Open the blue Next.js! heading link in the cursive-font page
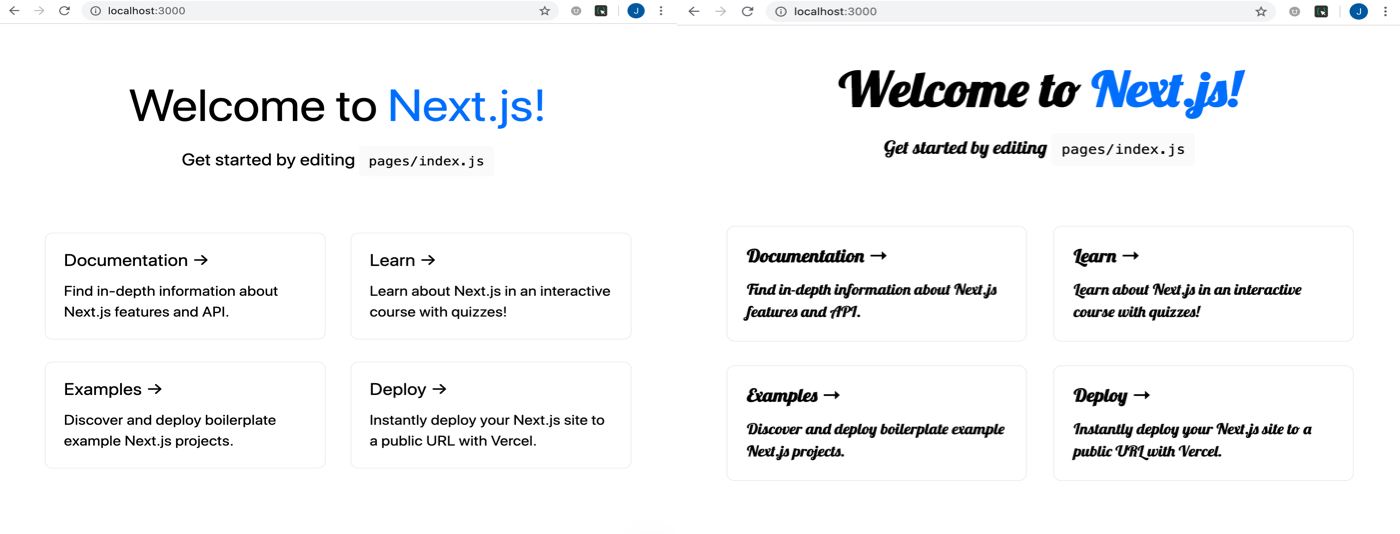1400x534 pixels. tap(1167, 90)
